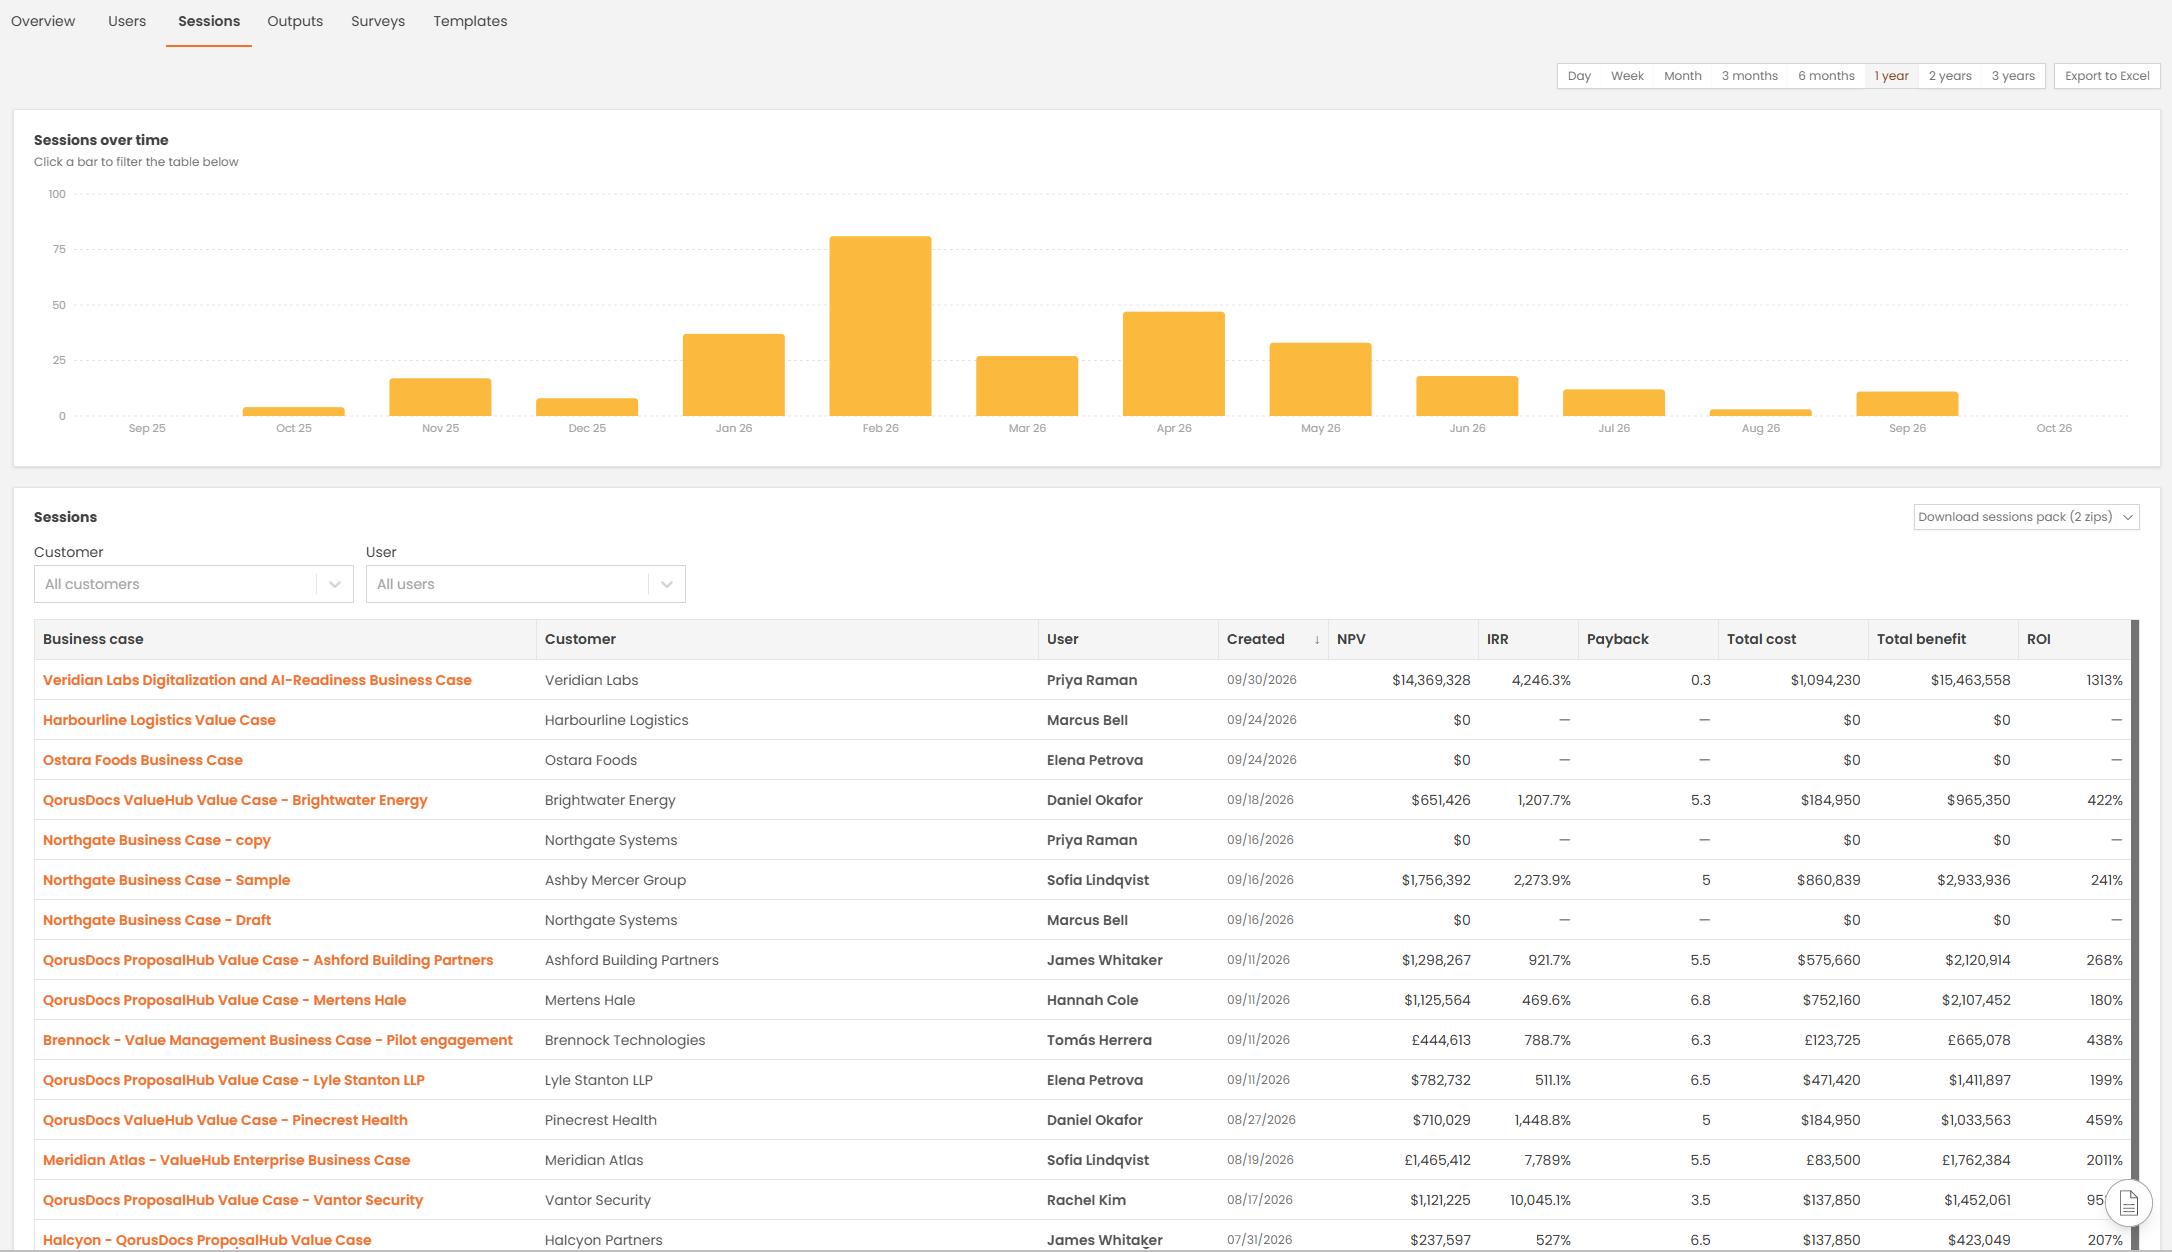Open Brennock Pilot engagement business case
The height and width of the screenshot is (1252, 2172).
click(x=278, y=1040)
